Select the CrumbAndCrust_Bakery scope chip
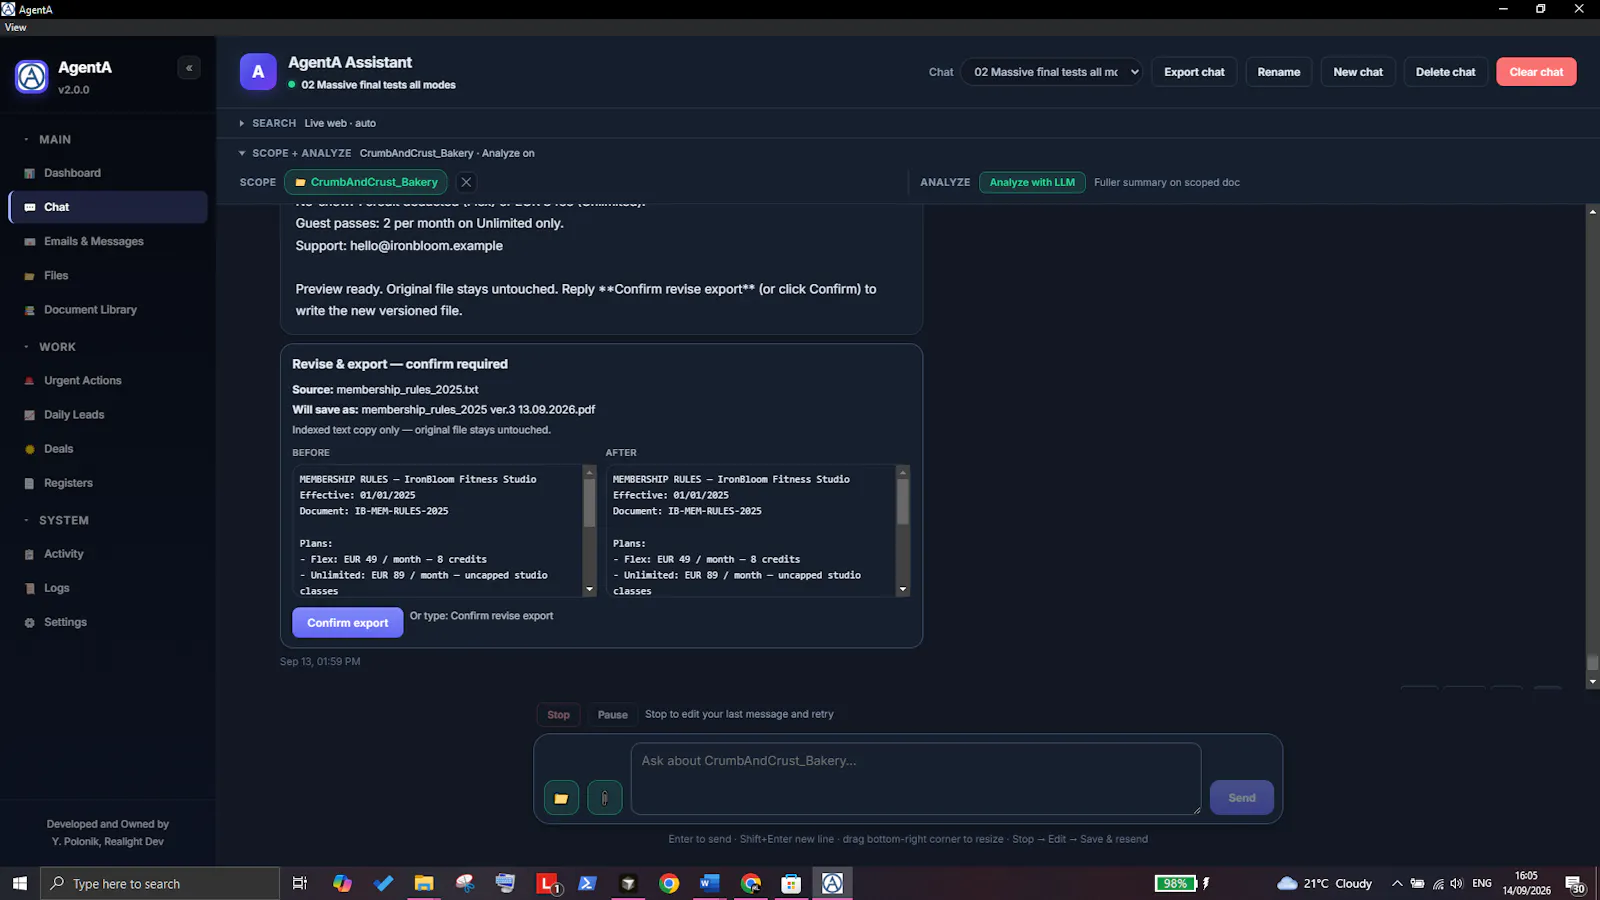 coord(366,182)
